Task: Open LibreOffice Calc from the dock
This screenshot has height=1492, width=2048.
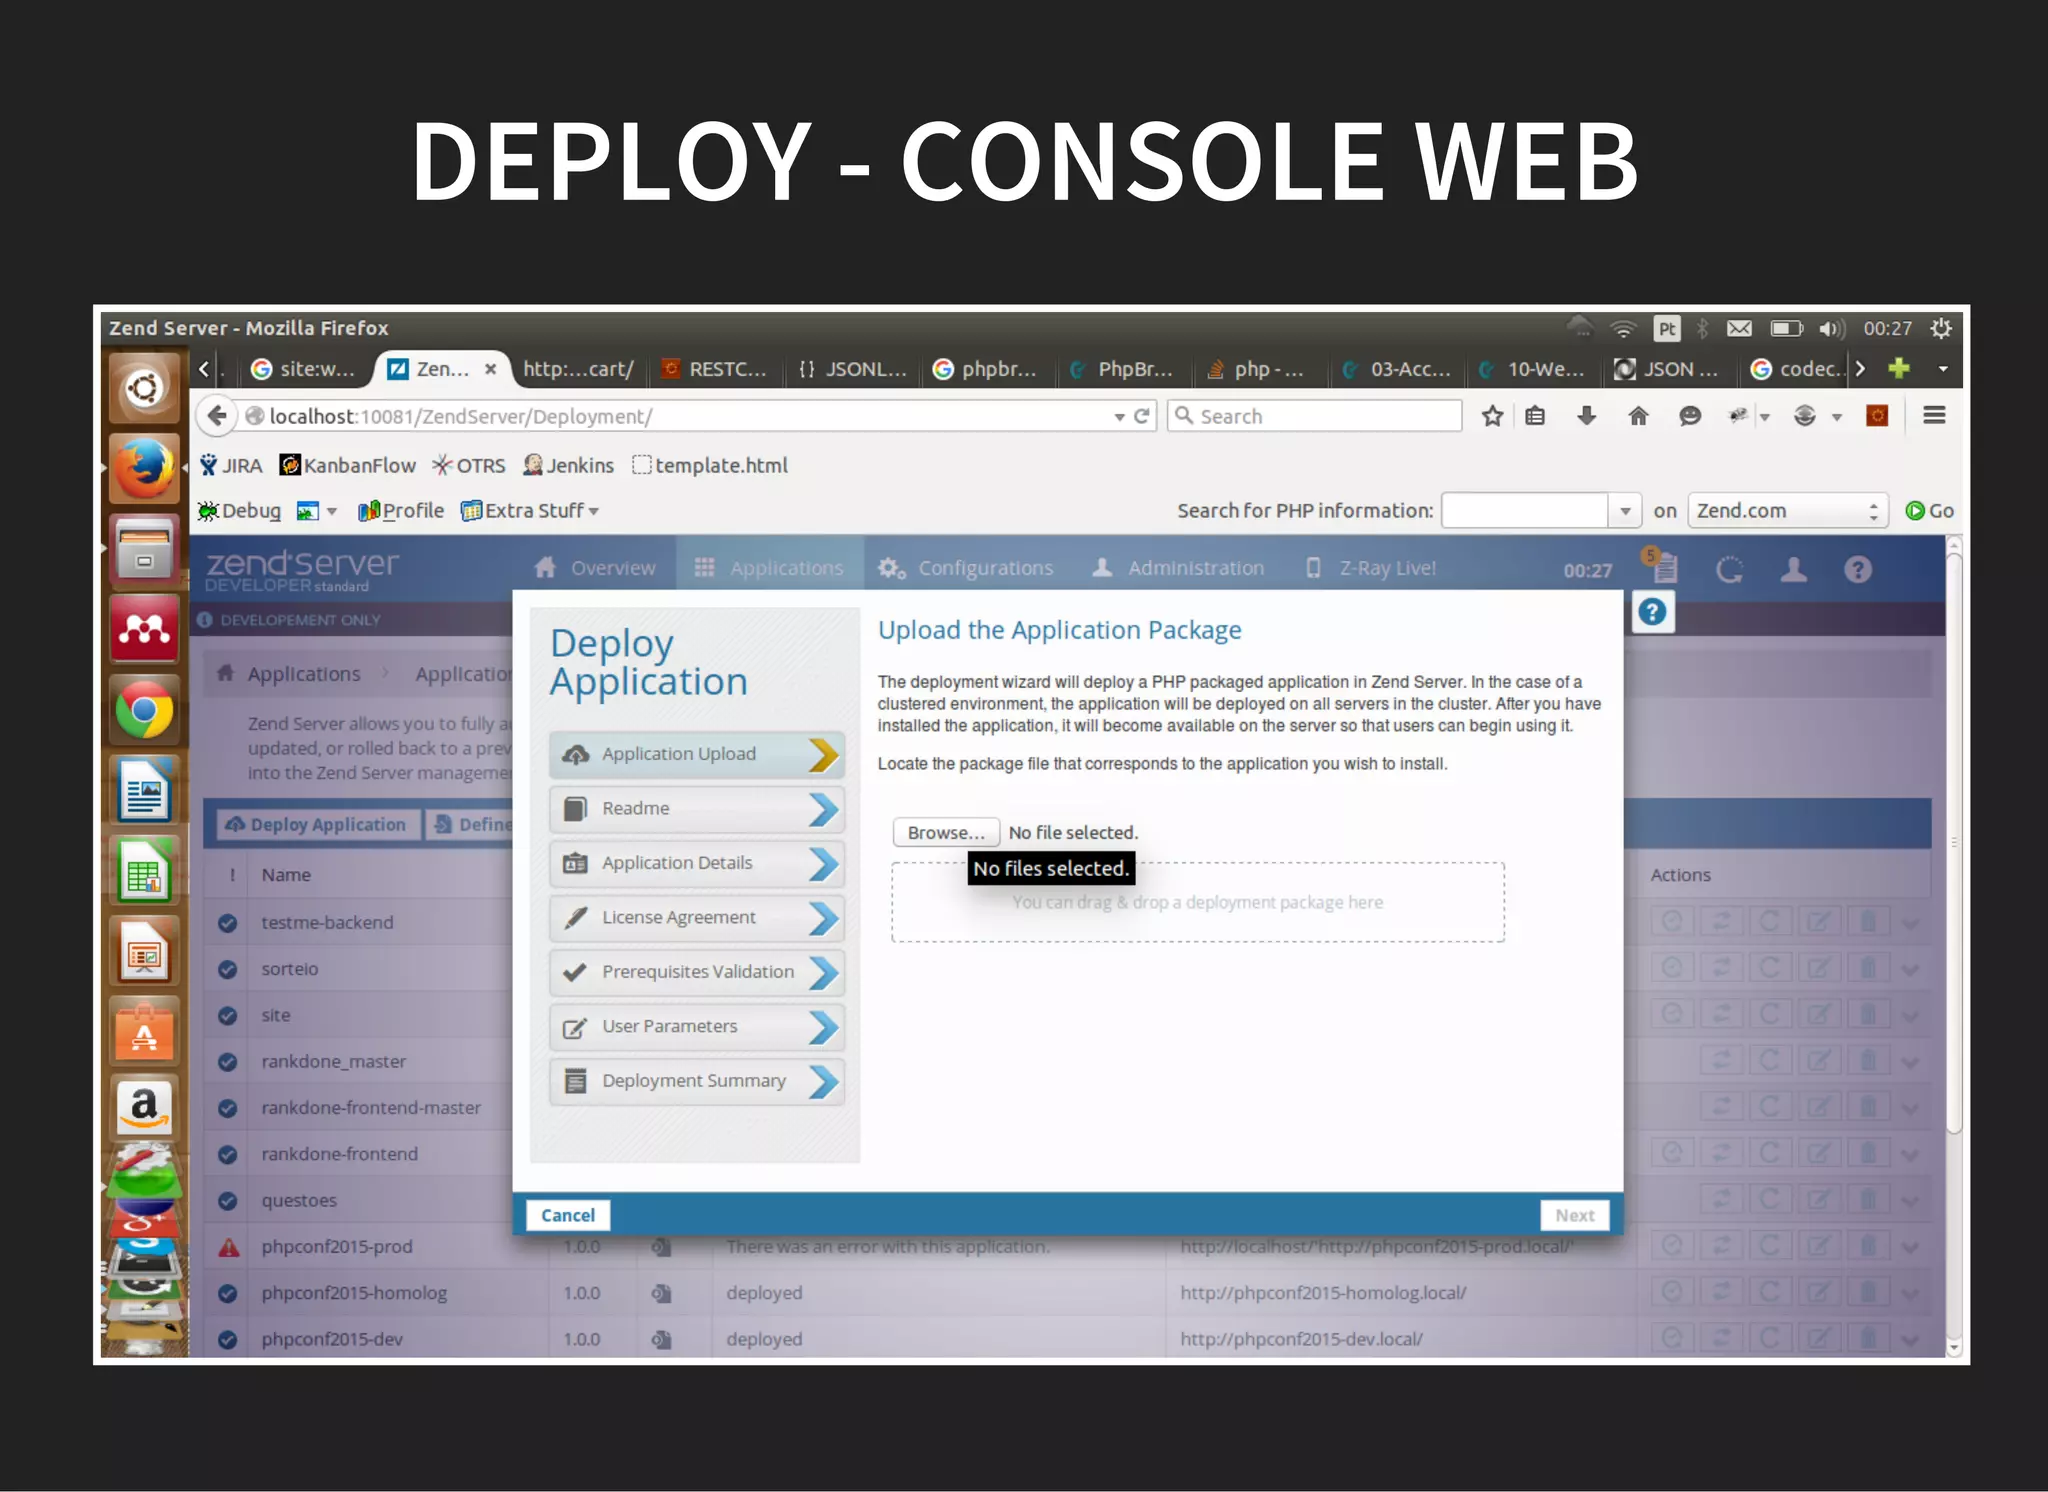Action: tap(145, 872)
